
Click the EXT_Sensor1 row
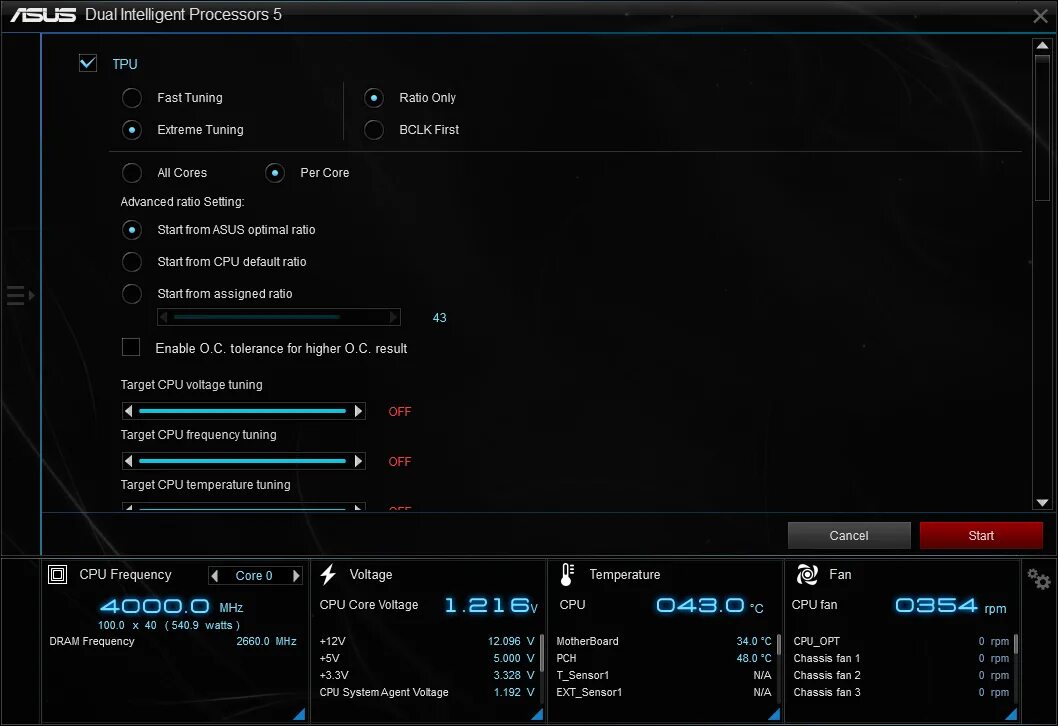(x=664, y=692)
